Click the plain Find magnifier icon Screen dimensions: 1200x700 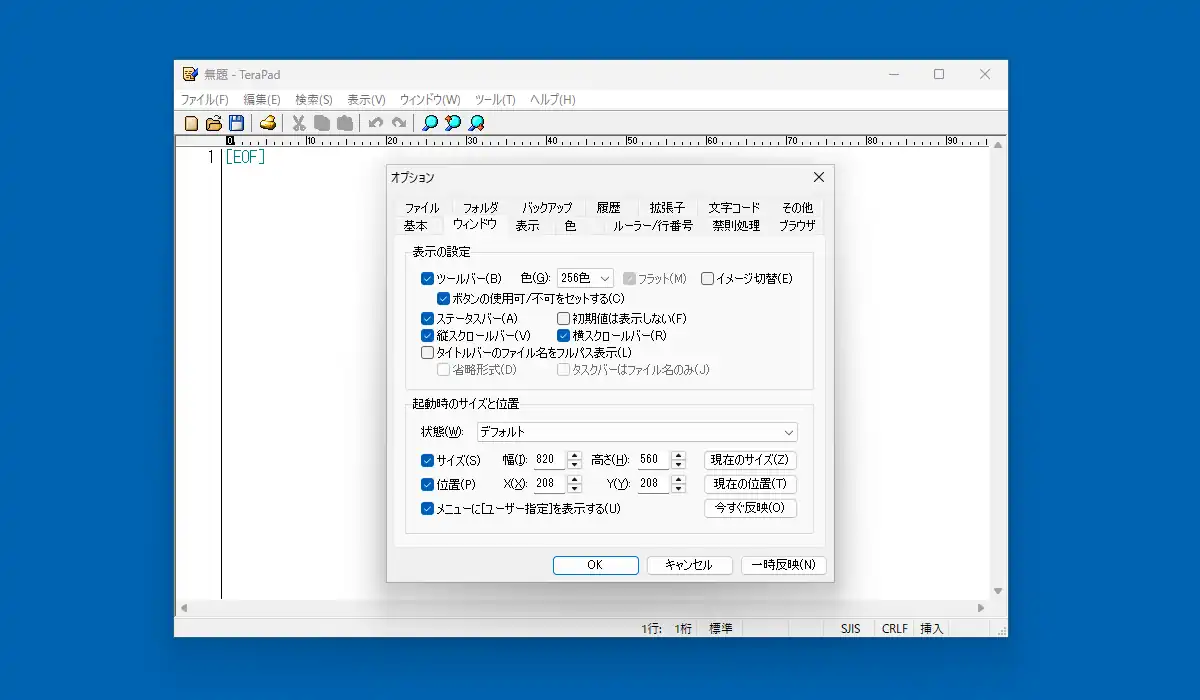point(430,123)
